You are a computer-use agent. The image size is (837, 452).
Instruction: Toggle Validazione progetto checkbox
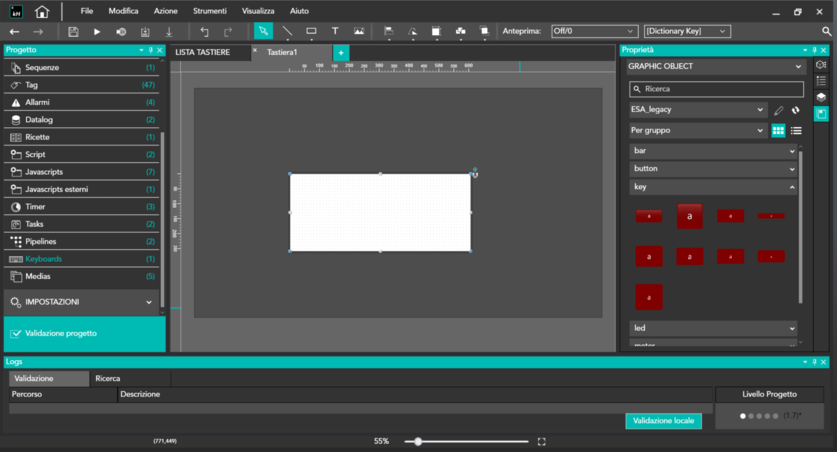(16, 334)
